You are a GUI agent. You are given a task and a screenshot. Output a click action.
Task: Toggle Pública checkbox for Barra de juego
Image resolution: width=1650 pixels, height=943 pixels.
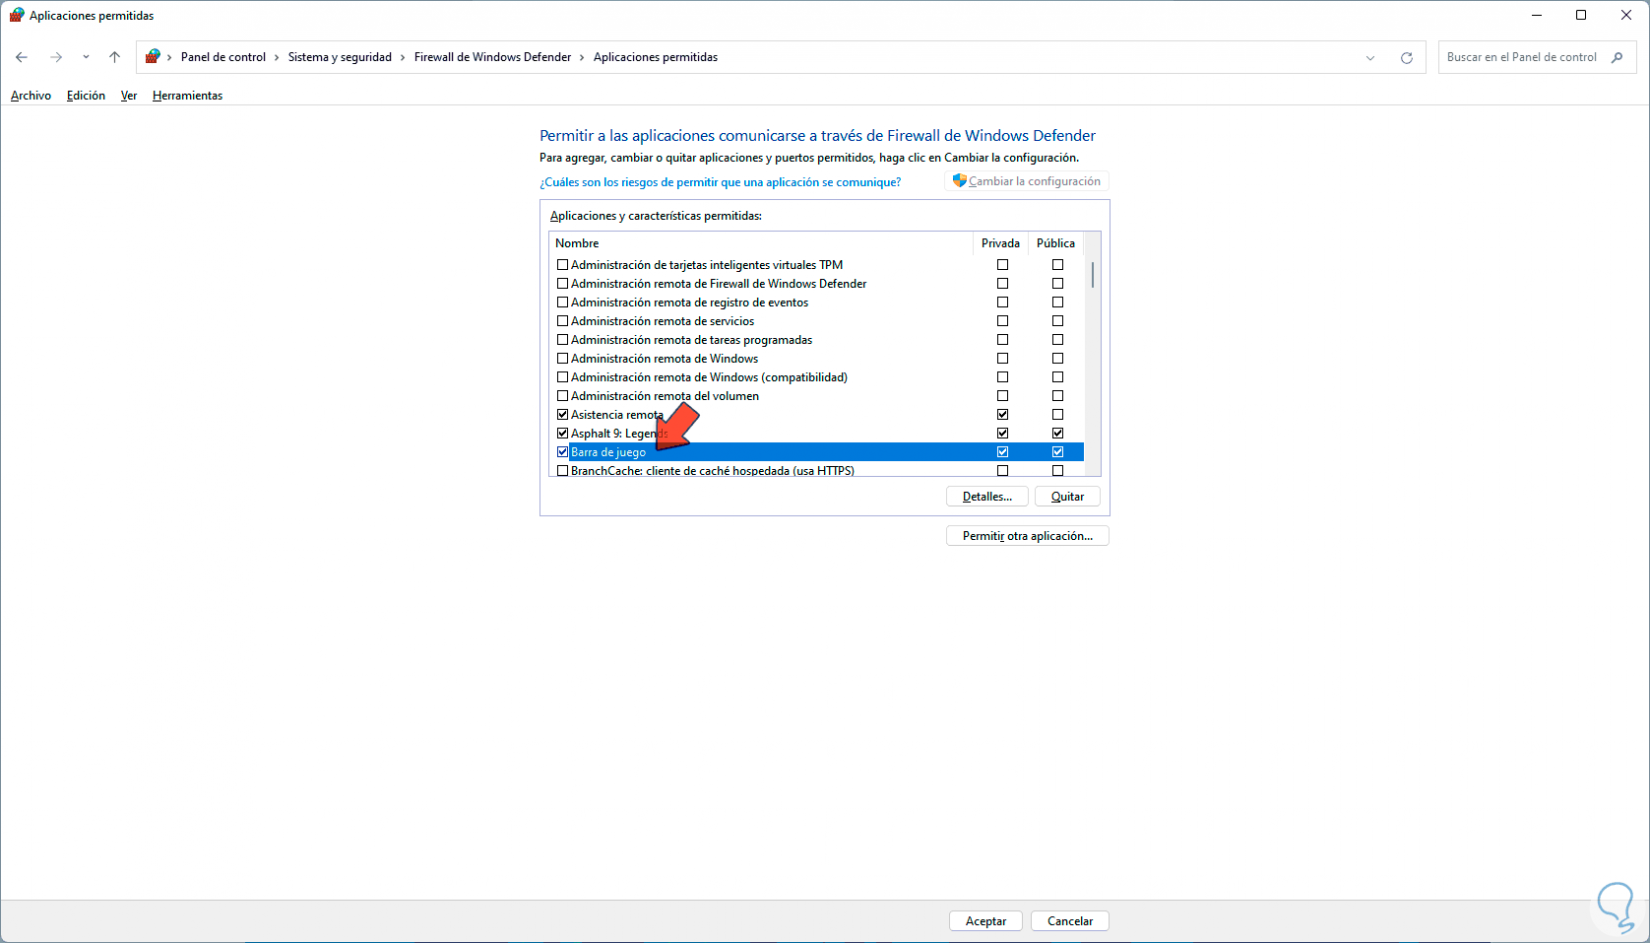1057,452
